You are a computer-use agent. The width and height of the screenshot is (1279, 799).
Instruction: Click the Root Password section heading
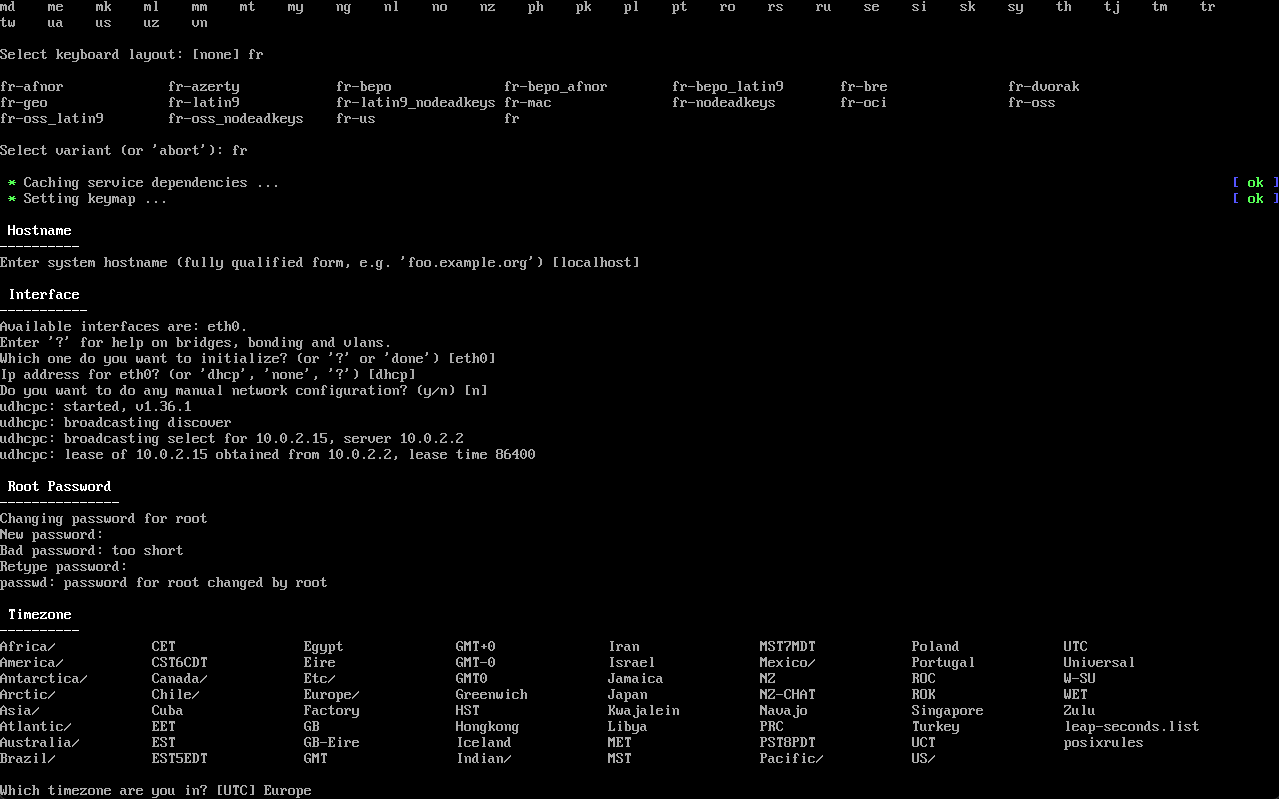(x=59, y=486)
